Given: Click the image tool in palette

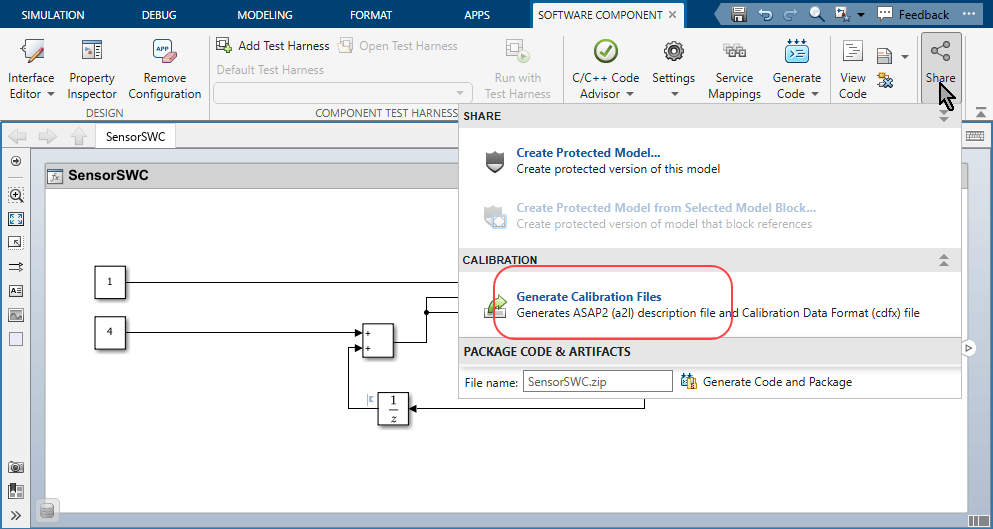Looking at the screenshot, I should point(16,315).
